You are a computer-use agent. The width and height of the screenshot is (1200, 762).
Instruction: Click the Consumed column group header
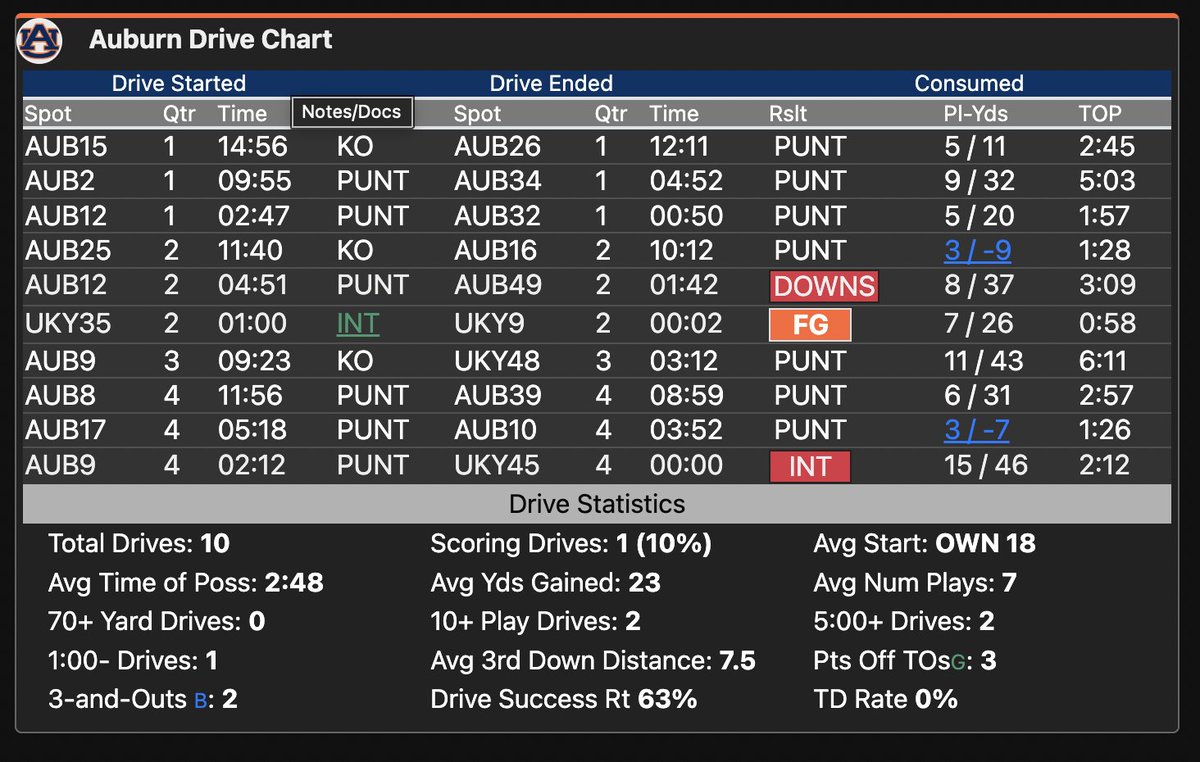(969, 83)
